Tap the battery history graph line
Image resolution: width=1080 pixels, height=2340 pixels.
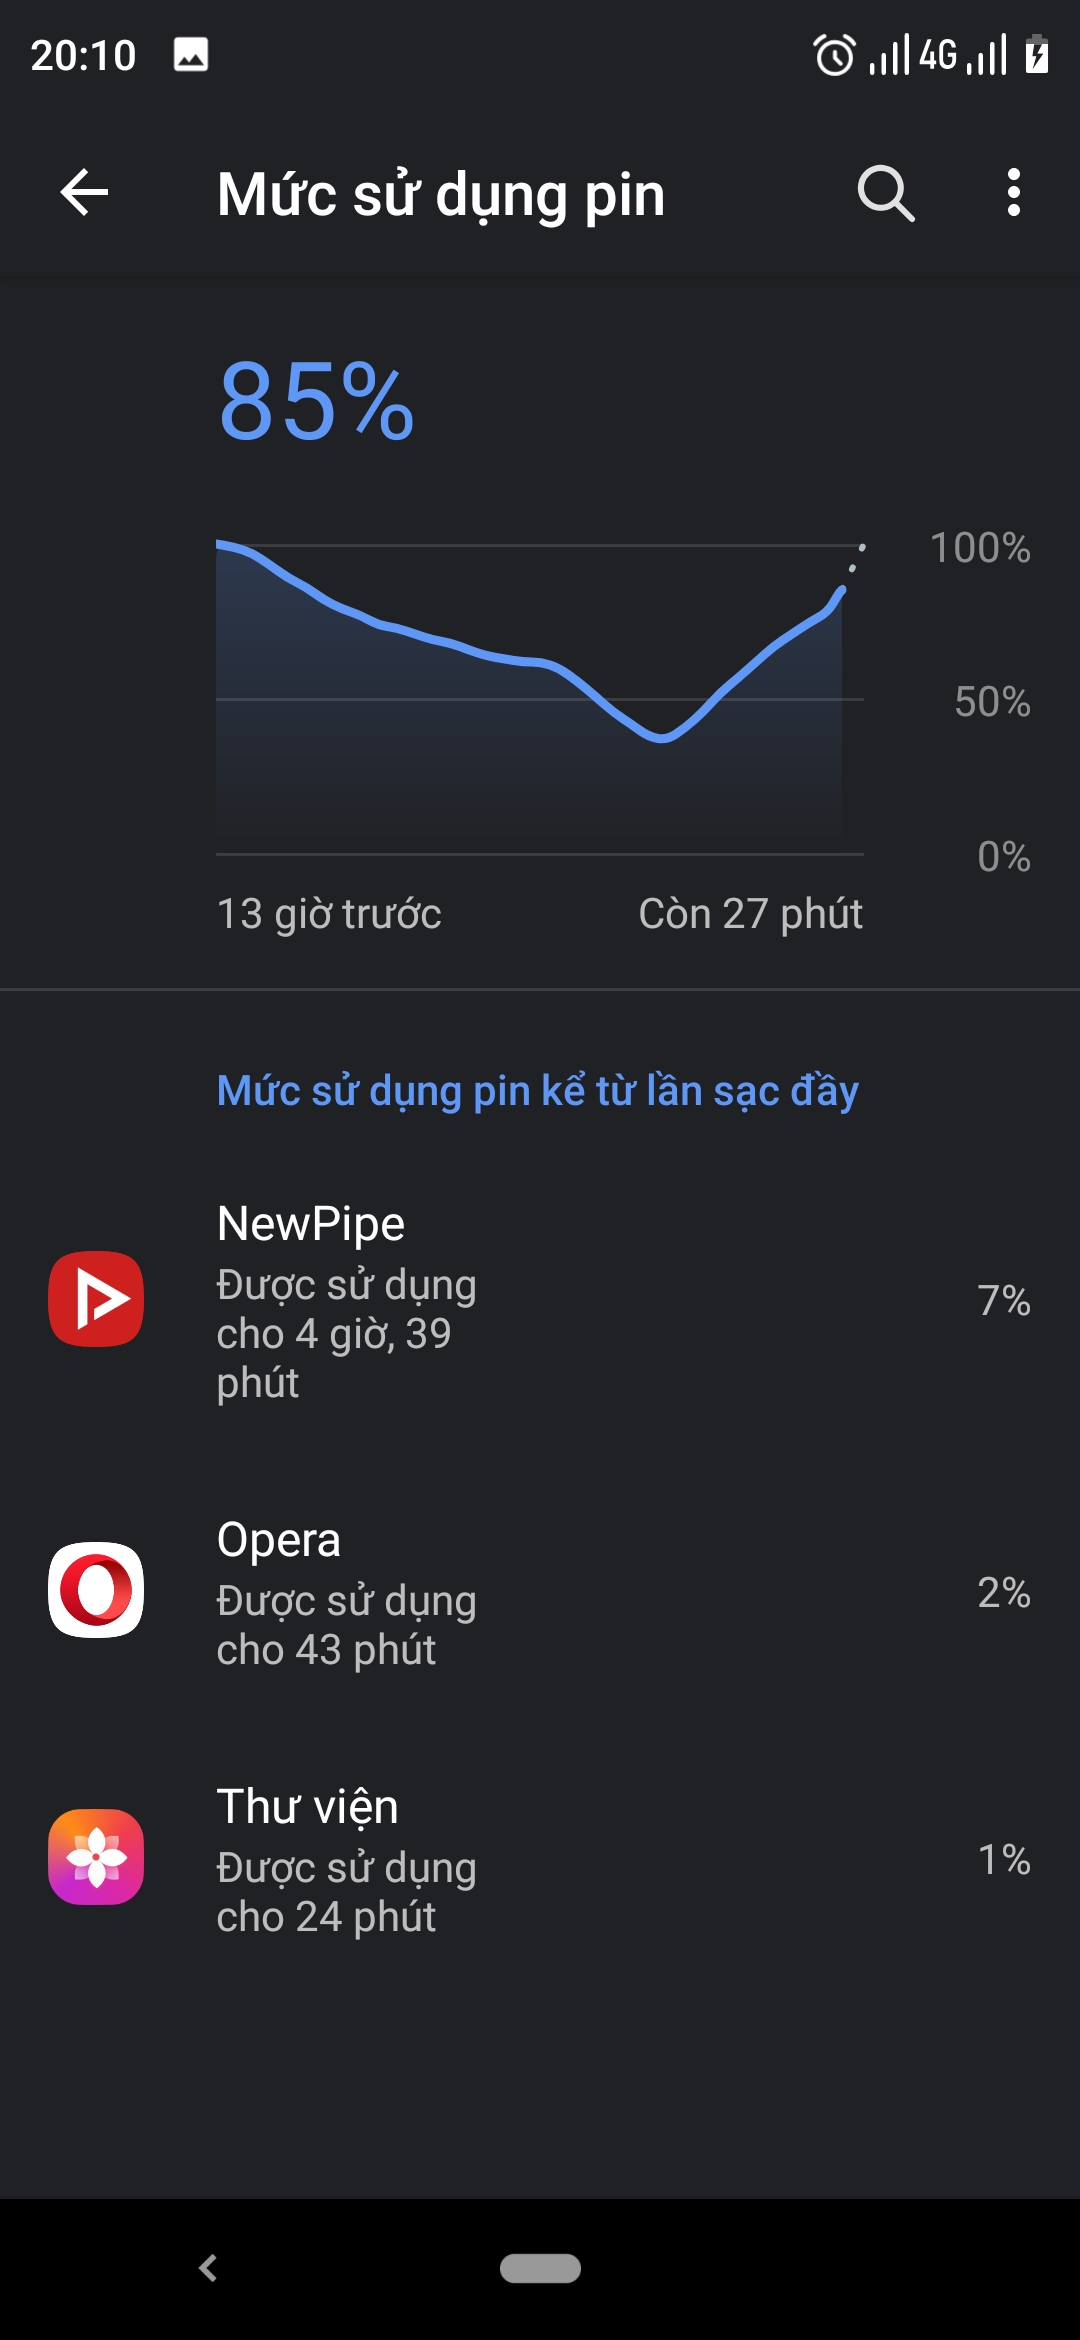[x=540, y=662]
